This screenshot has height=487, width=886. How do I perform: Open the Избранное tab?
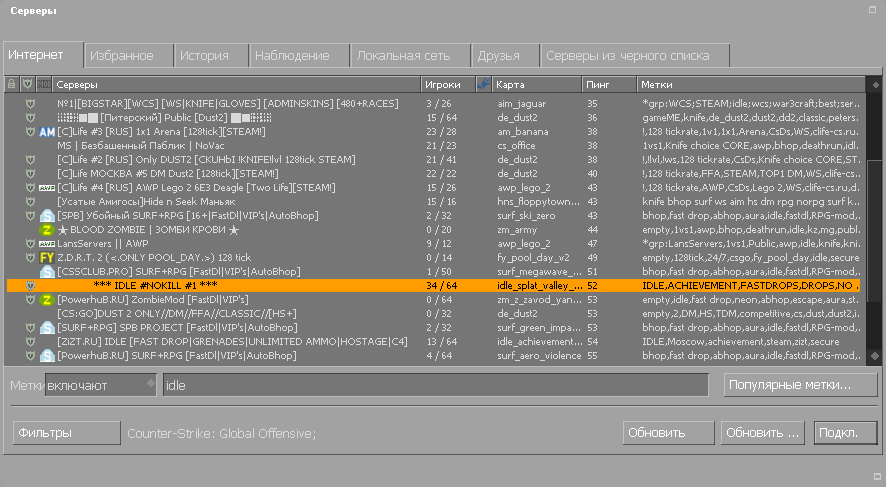click(x=129, y=56)
